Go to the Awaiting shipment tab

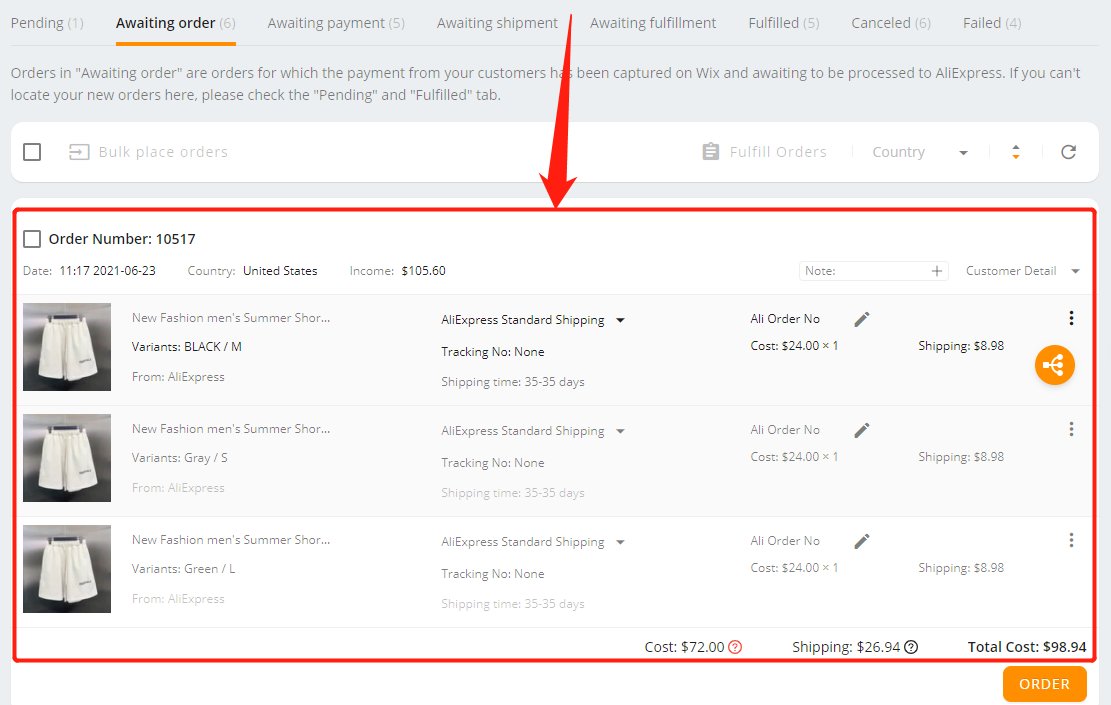coord(497,23)
